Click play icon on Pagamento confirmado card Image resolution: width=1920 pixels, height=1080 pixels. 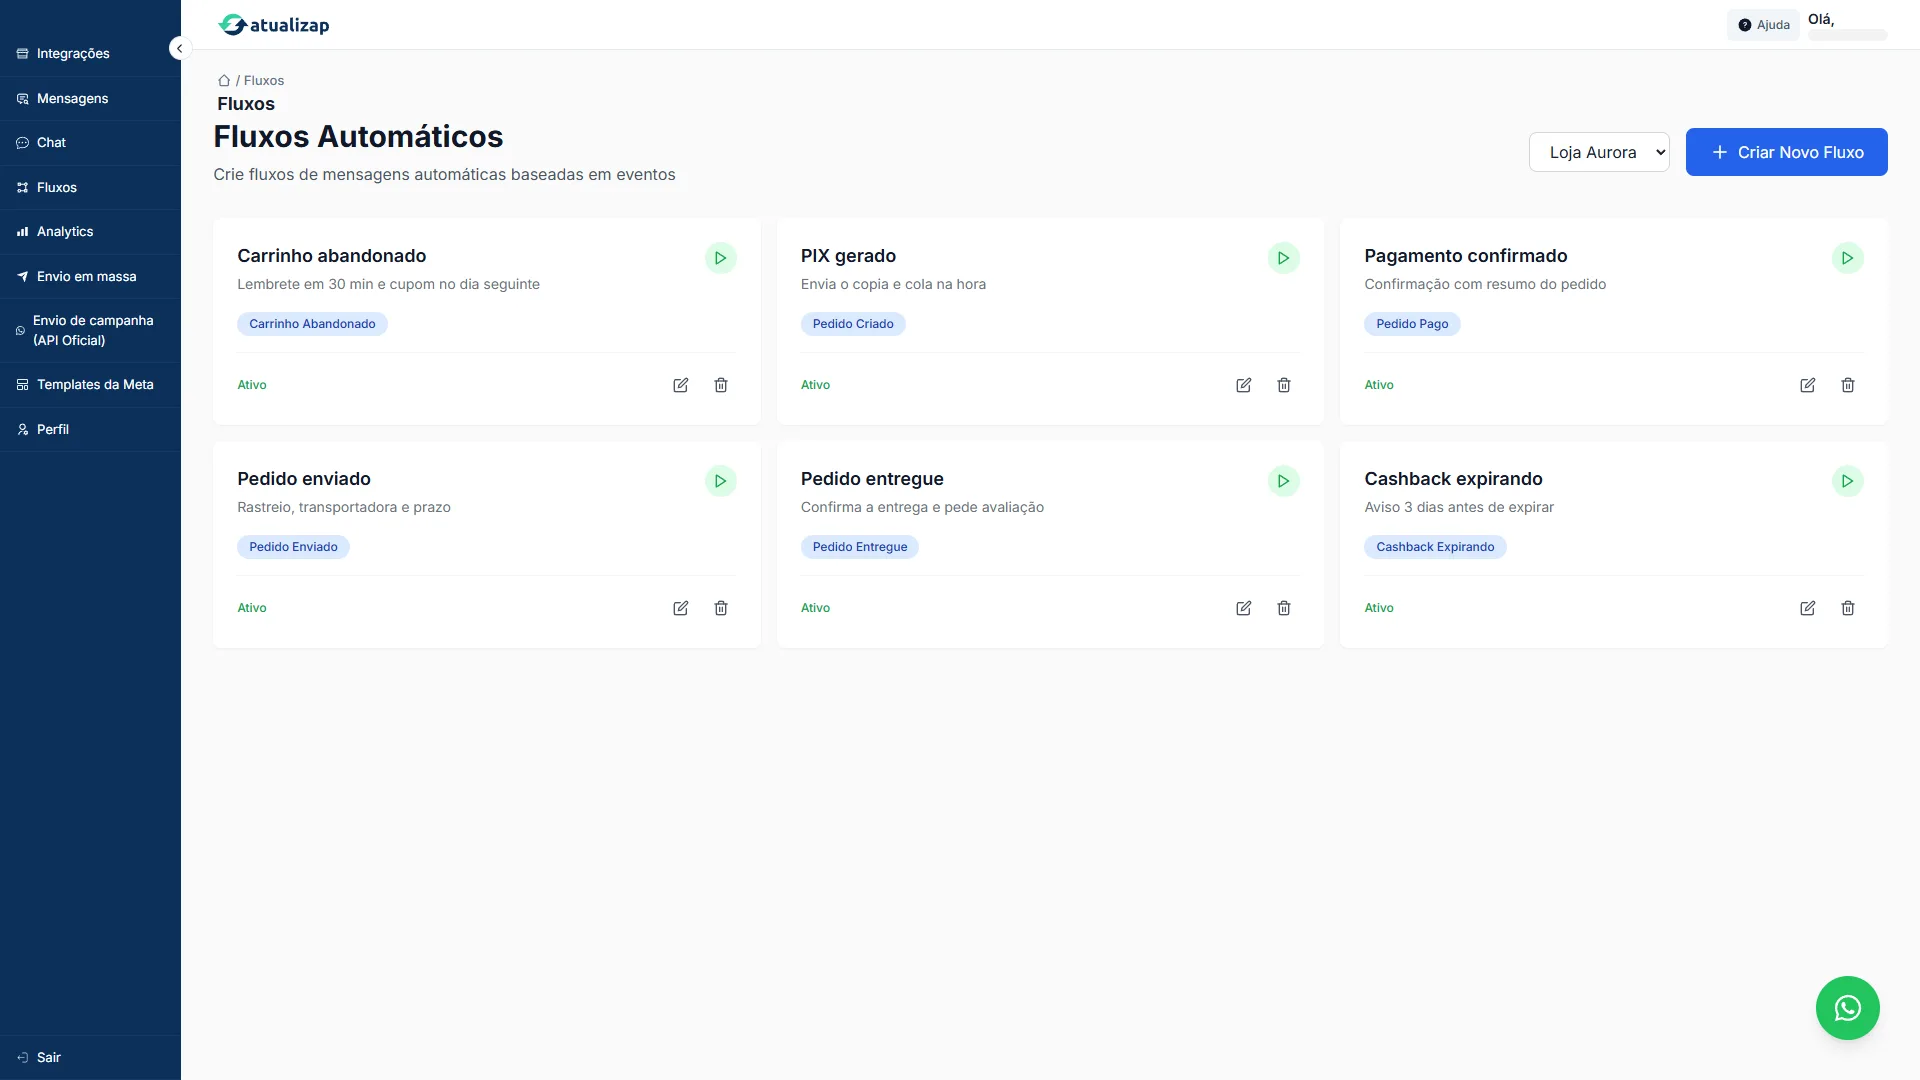1847,258
